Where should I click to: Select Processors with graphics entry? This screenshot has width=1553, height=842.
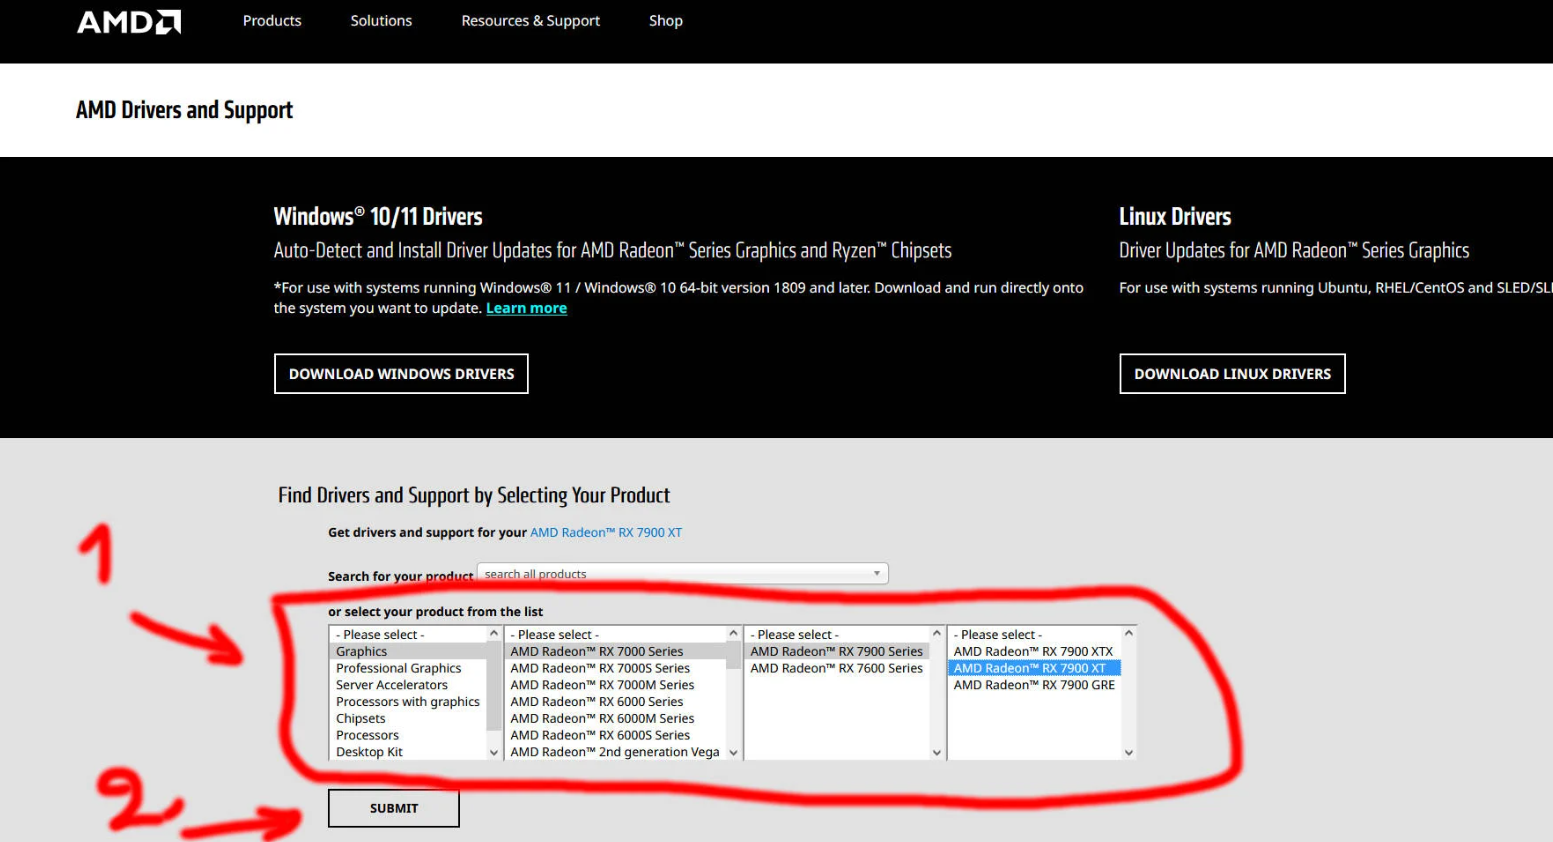click(x=408, y=702)
